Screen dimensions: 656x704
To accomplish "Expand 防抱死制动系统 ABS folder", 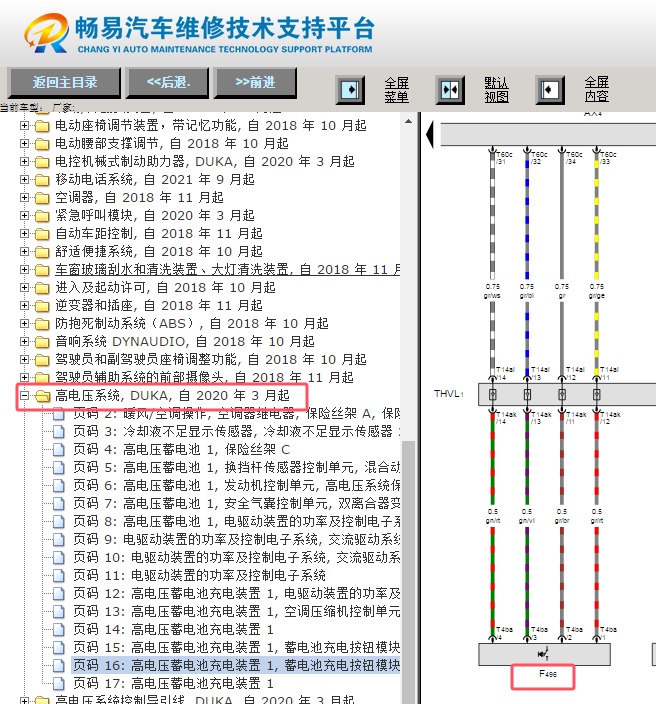I will pos(25,323).
